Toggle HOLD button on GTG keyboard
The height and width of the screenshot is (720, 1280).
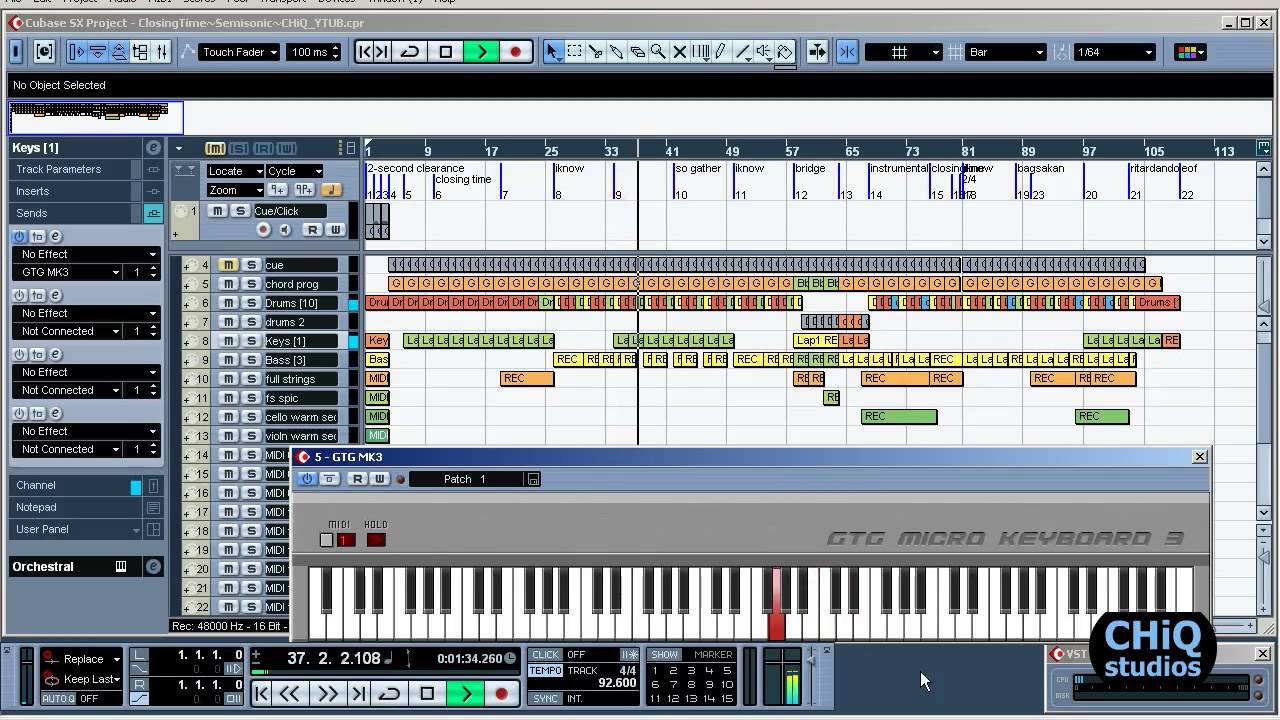pos(376,540)
